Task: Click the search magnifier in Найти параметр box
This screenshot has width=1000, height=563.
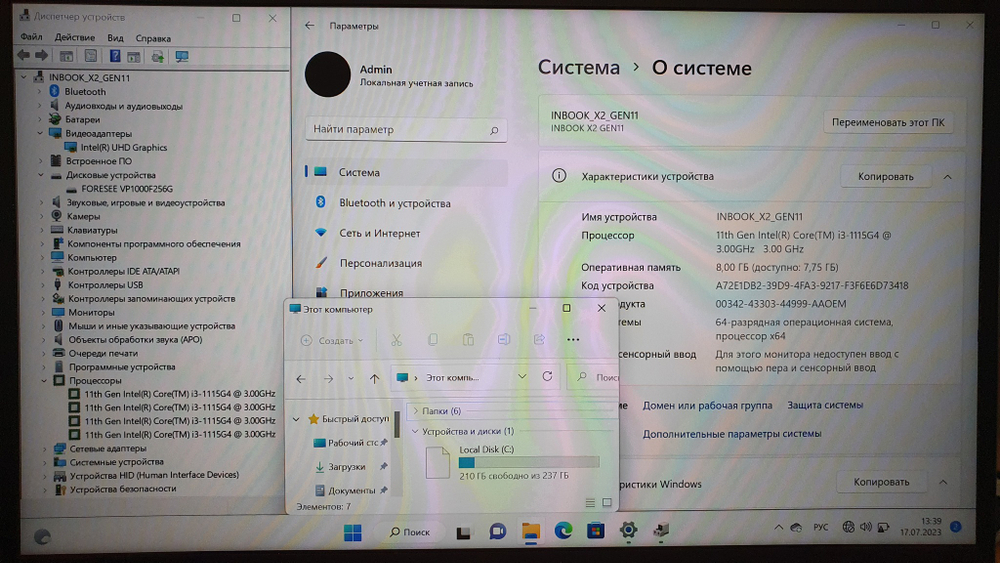Action: 494,130
